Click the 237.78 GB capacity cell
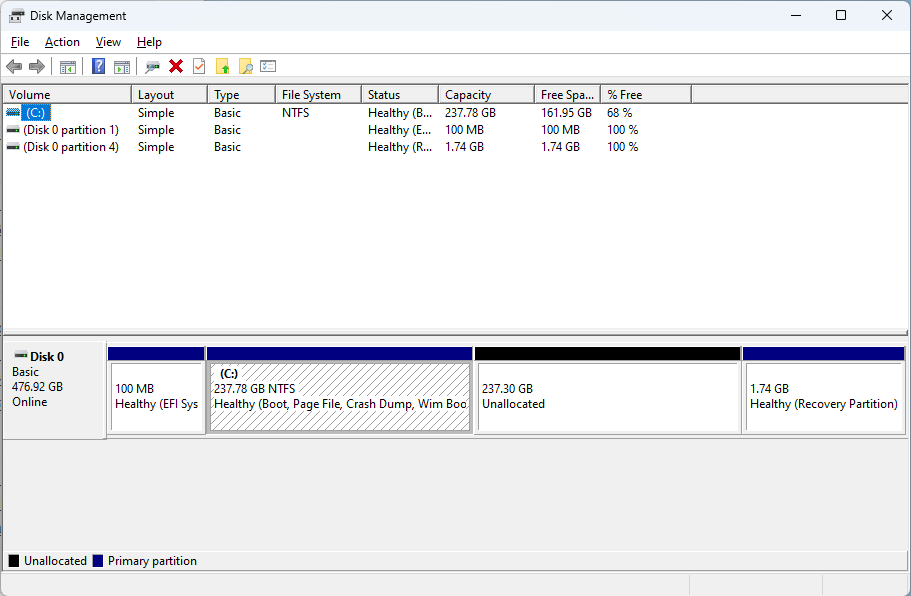The height and width of the screenshot is (596, 911). pyautogui.click(x=470, y=113)
